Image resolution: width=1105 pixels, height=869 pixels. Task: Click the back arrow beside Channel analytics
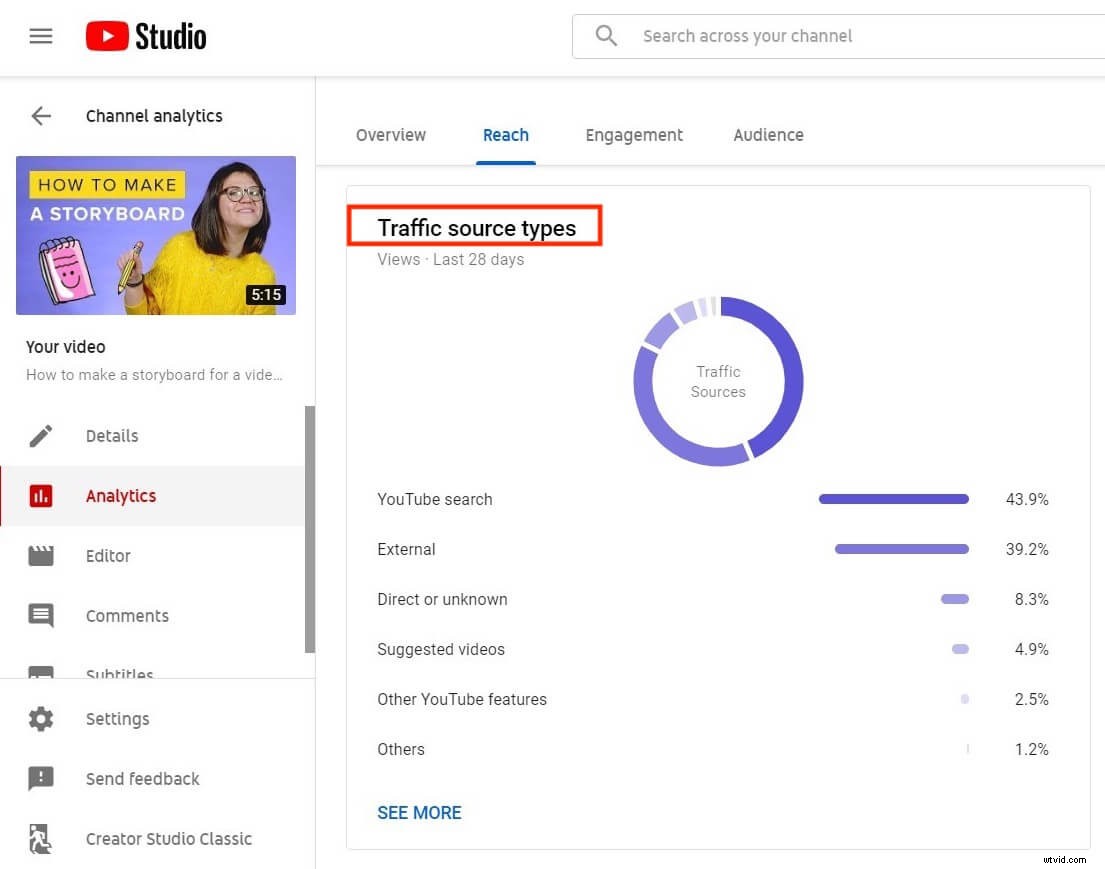tap(40, 115)
